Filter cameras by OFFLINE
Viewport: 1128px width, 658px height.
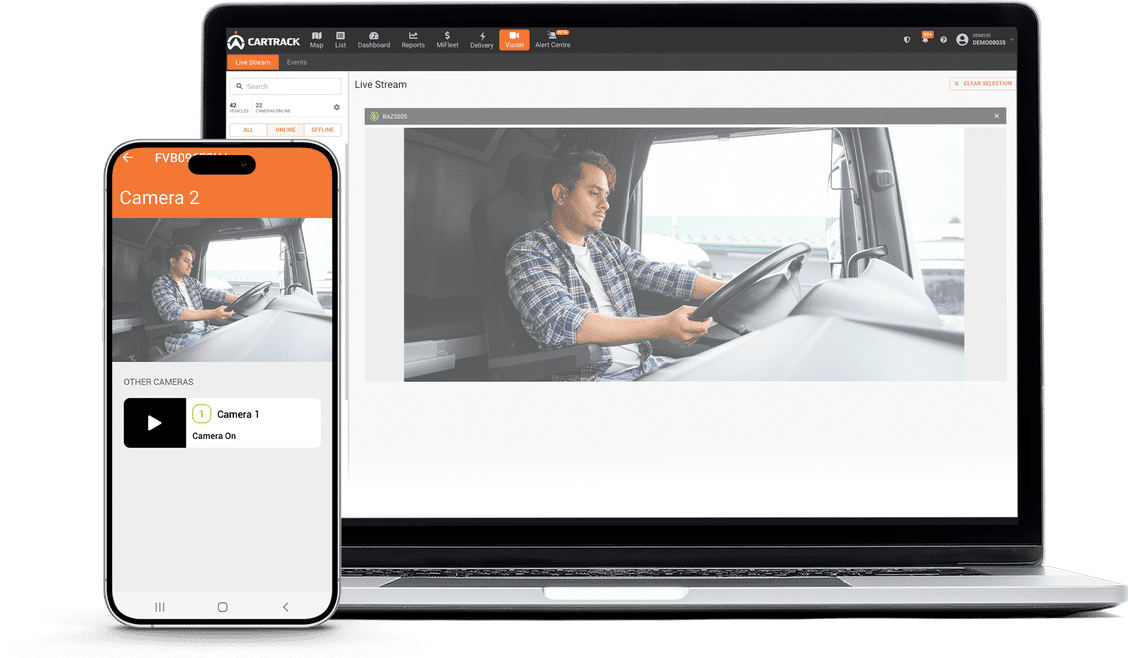point(322,130)
